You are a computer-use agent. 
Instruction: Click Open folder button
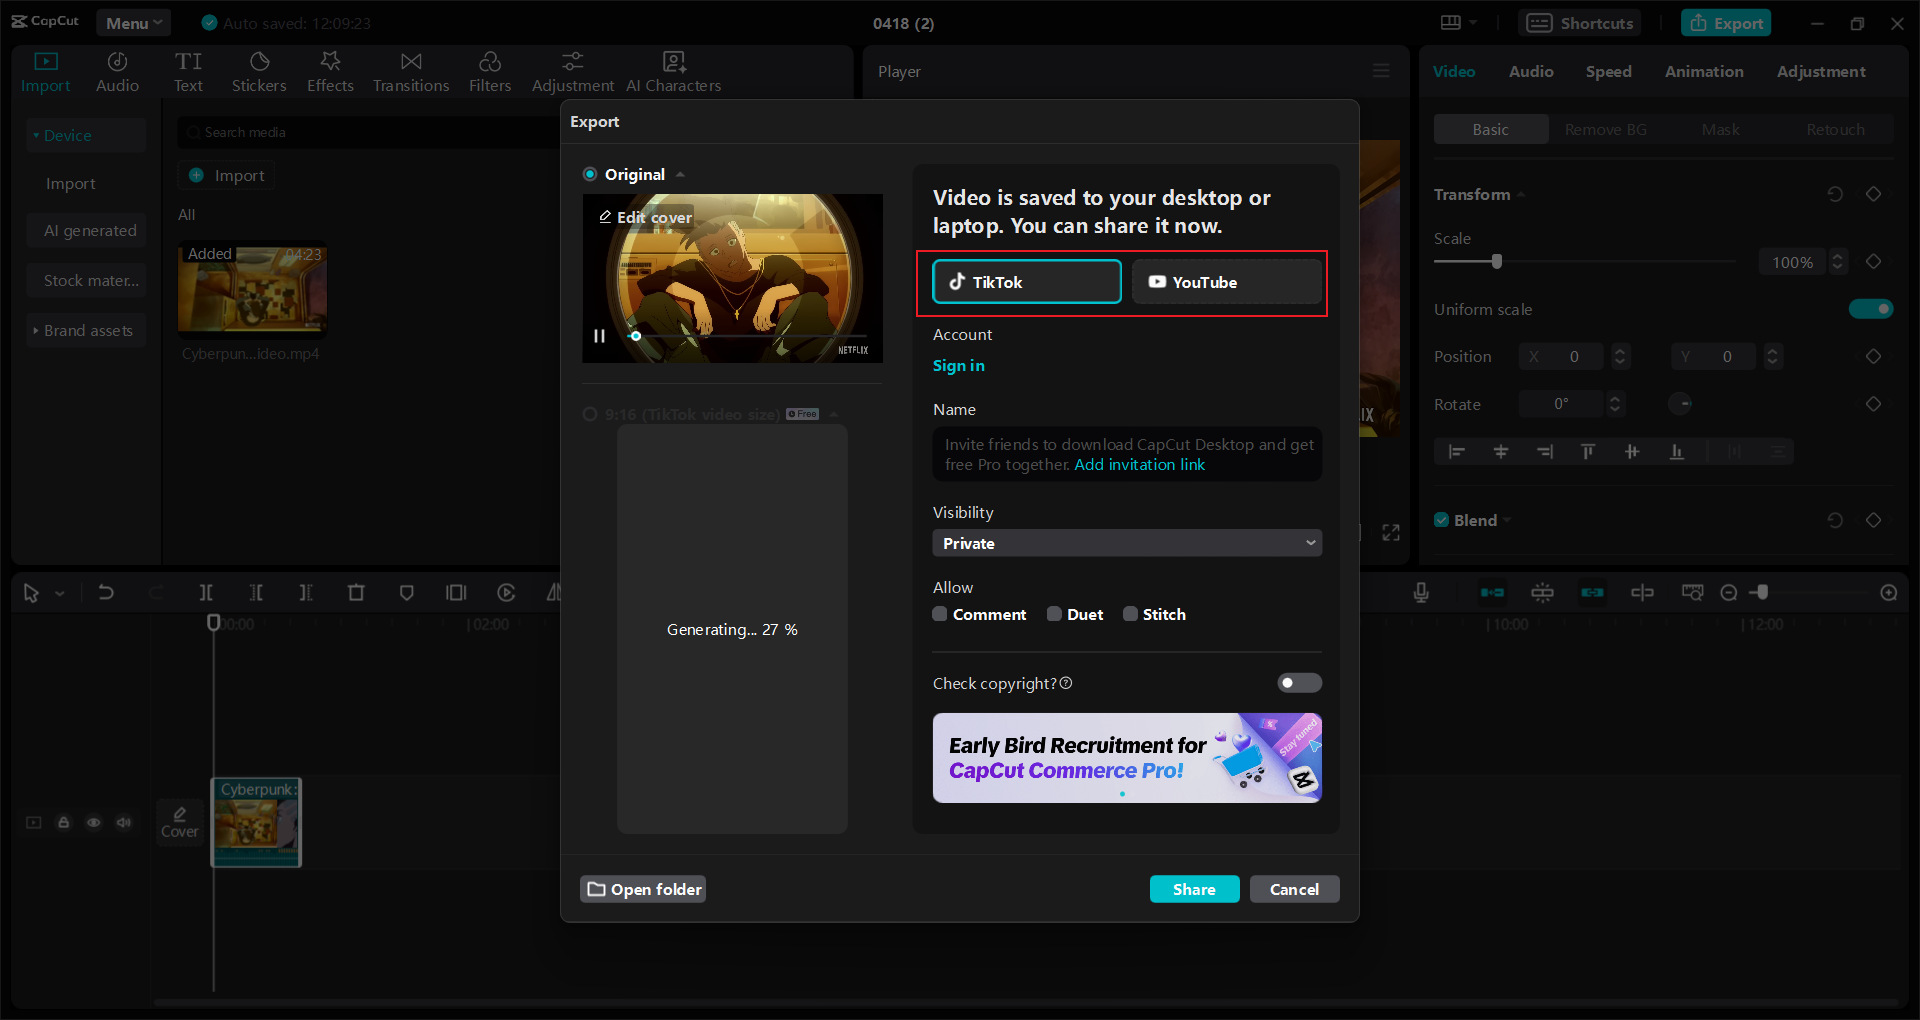[x=643, y=889]
